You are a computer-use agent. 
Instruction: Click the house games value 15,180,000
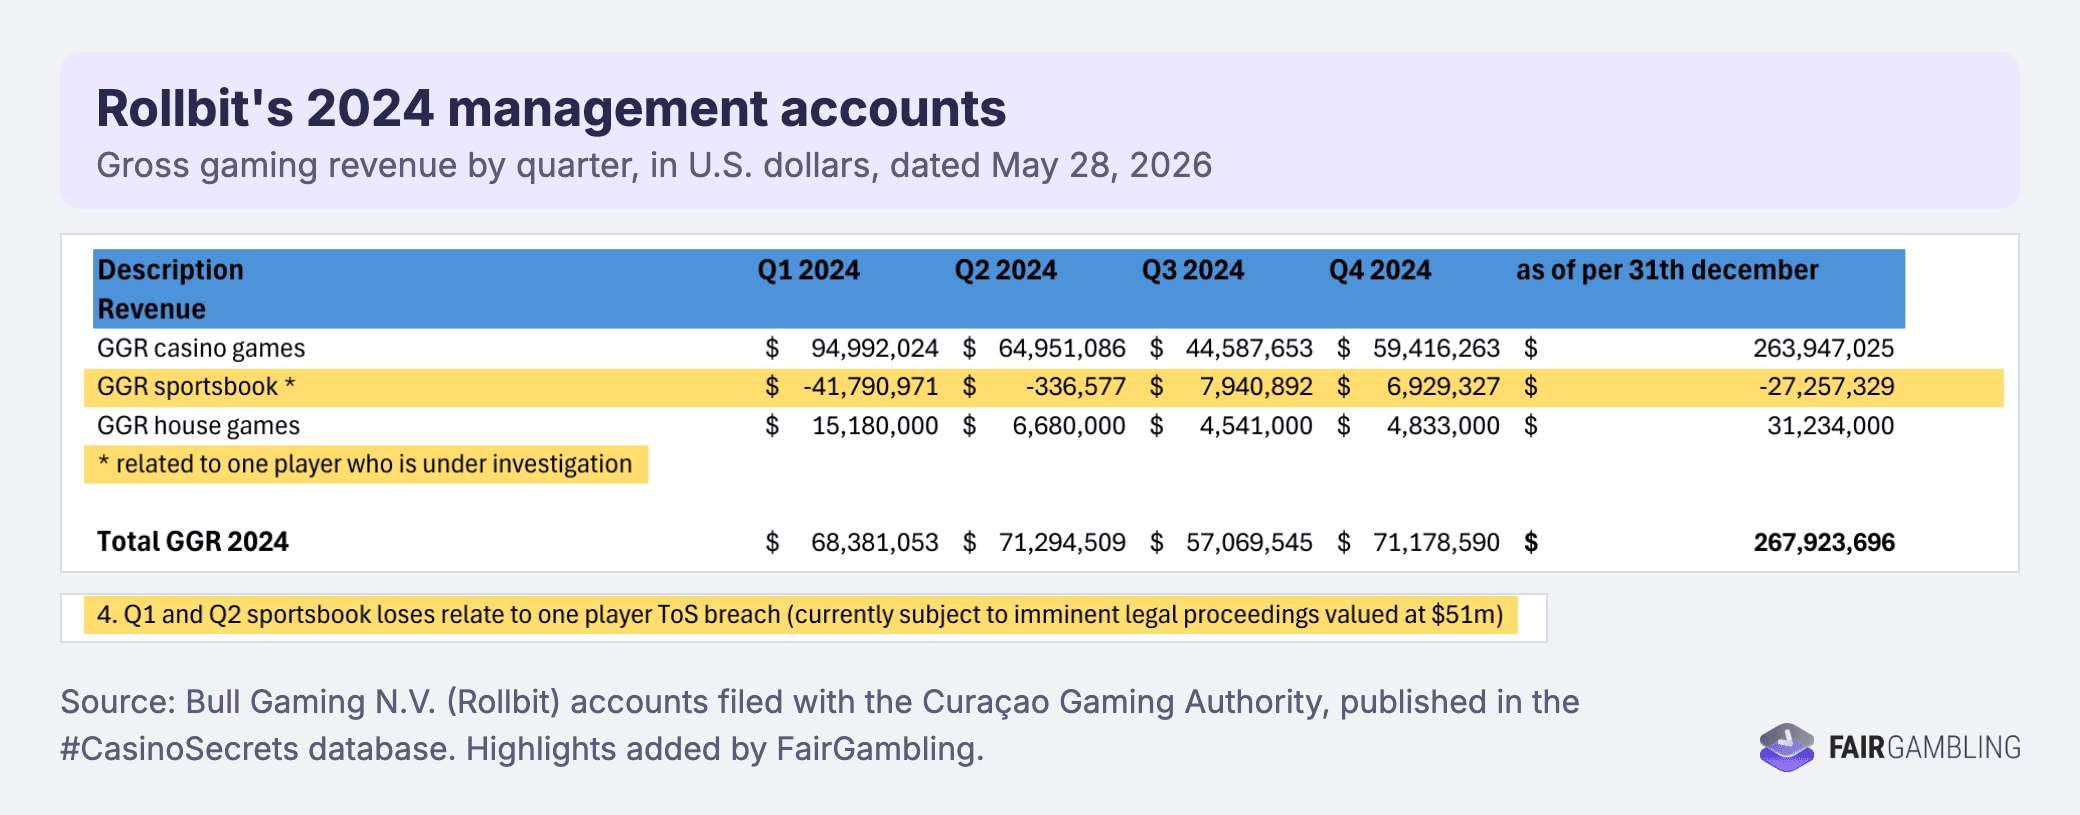[874, 425]
